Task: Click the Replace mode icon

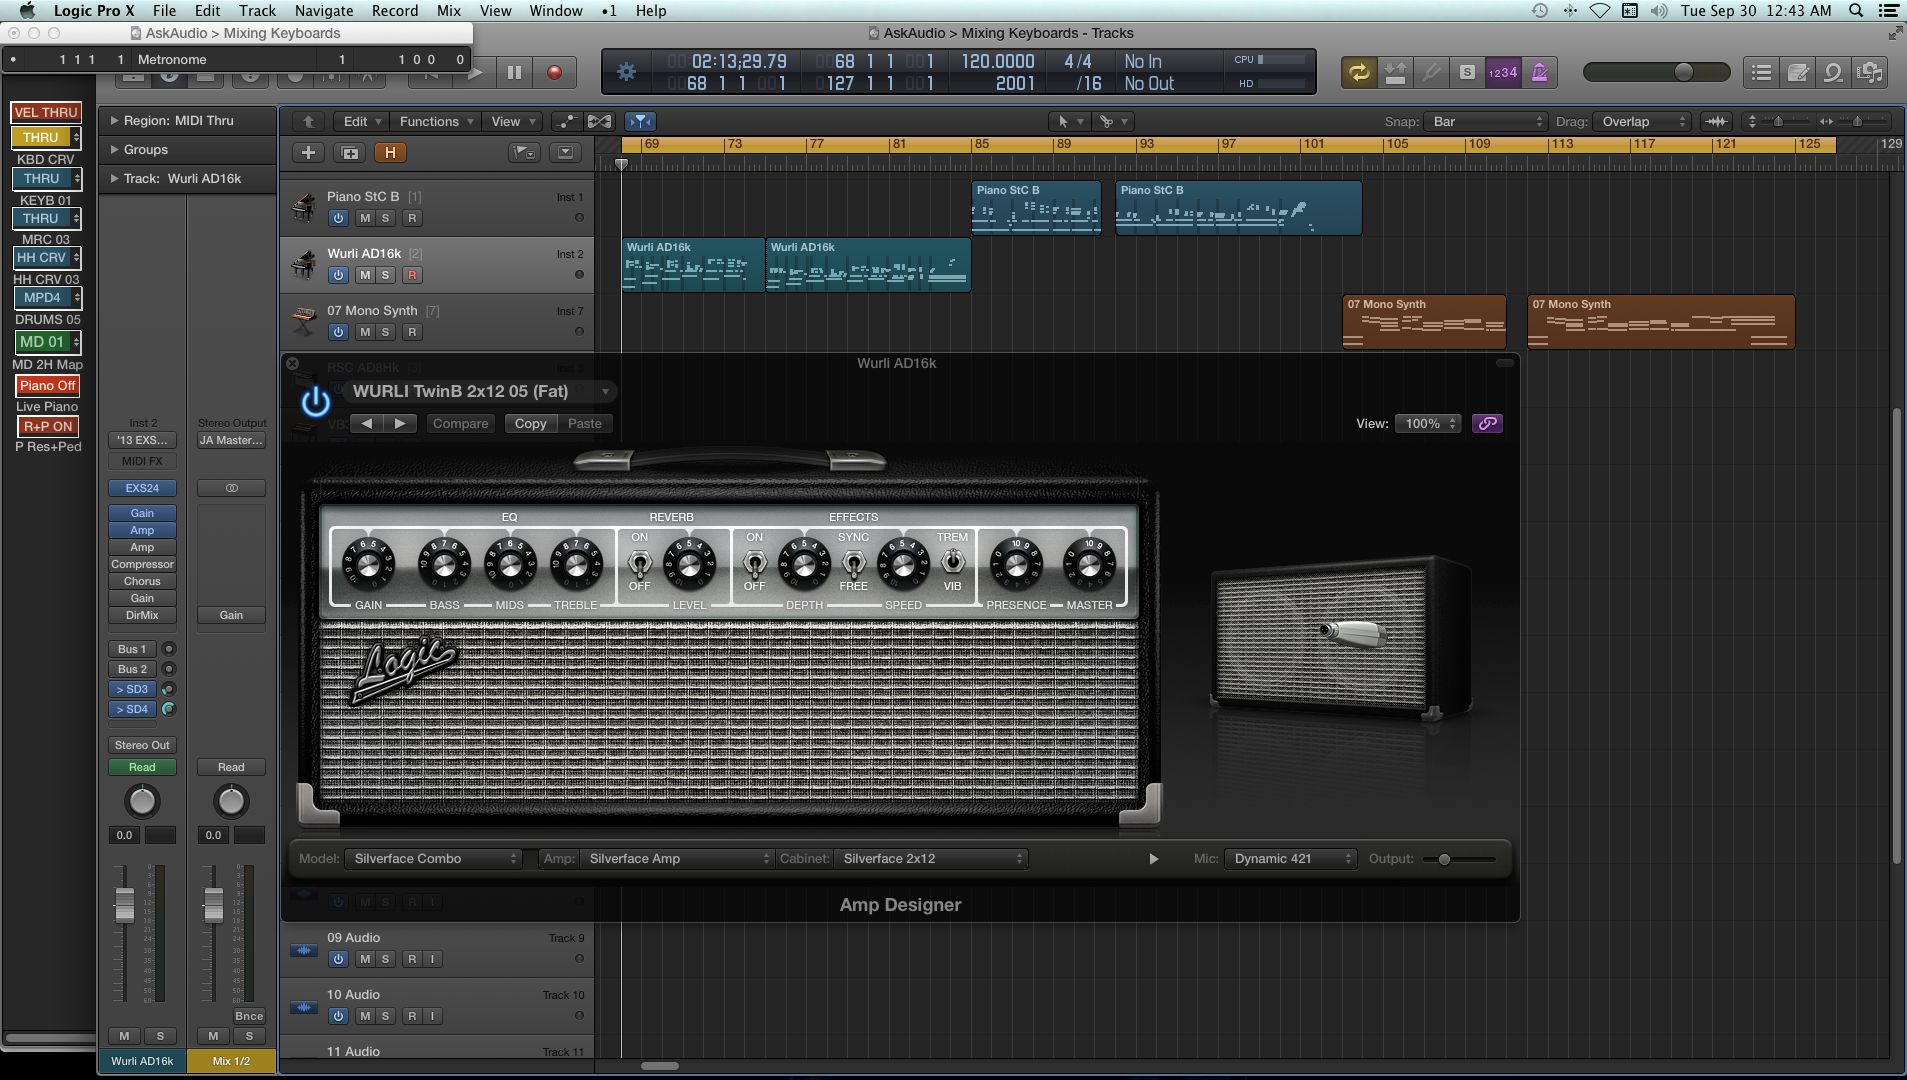Action: [x=1394, y=72]
